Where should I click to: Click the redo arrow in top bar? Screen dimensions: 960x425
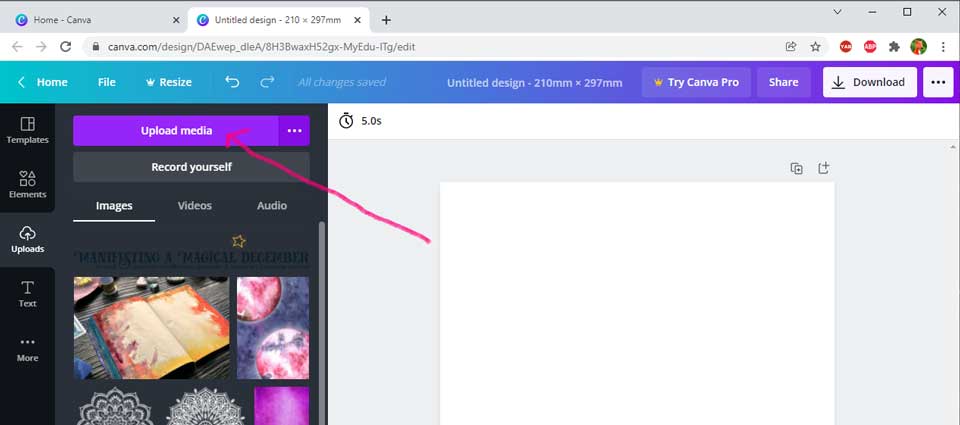pyautogui.click(x=267, y=82)
